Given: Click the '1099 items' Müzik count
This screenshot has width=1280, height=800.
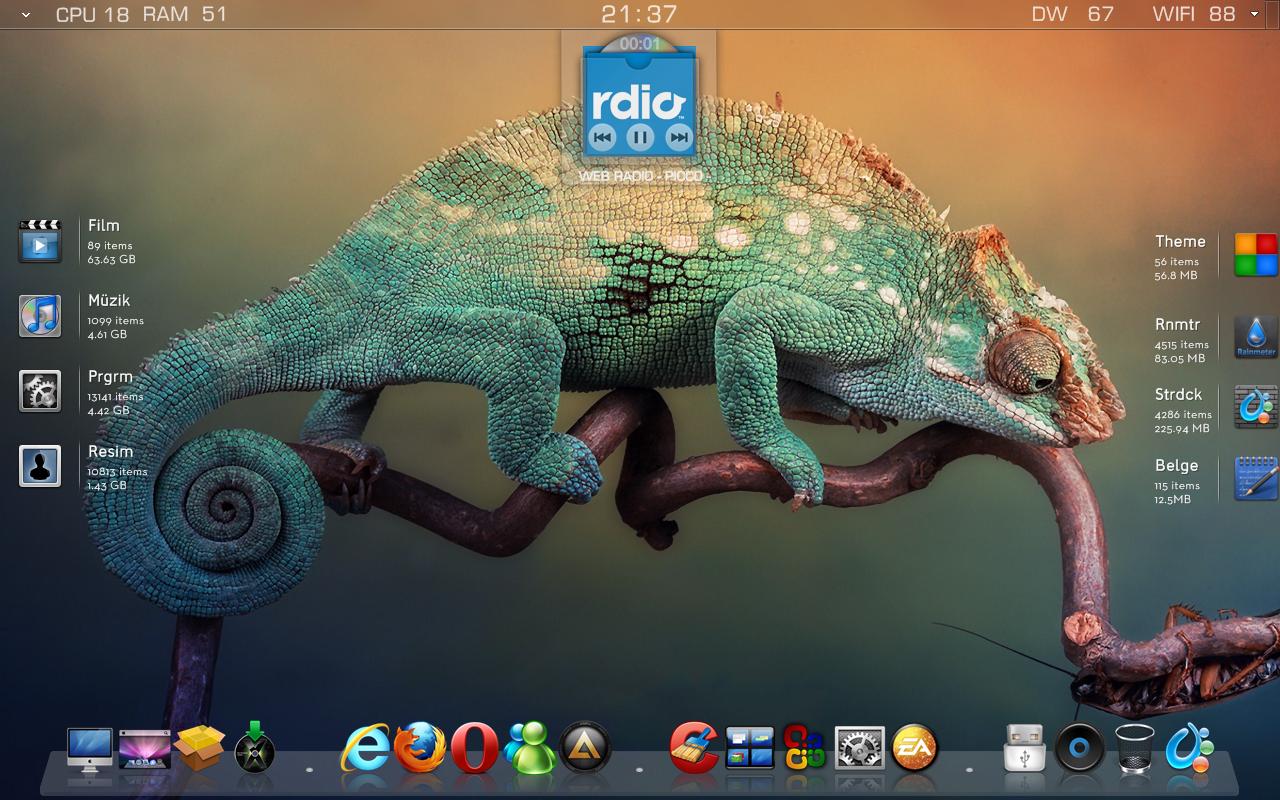Looking at the screenshot, I should (115, 321).
